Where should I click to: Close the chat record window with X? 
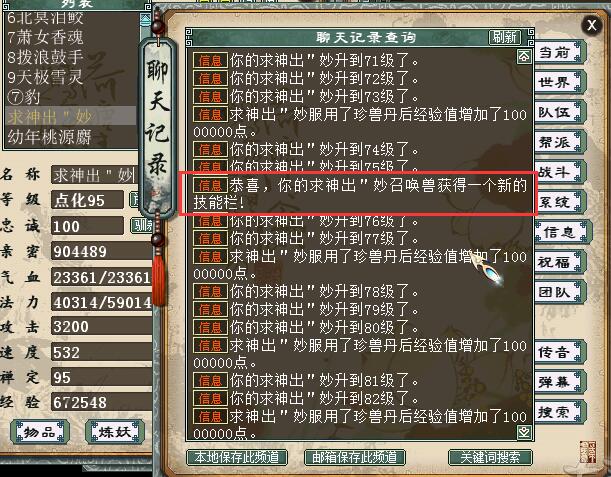click(592, 25)
